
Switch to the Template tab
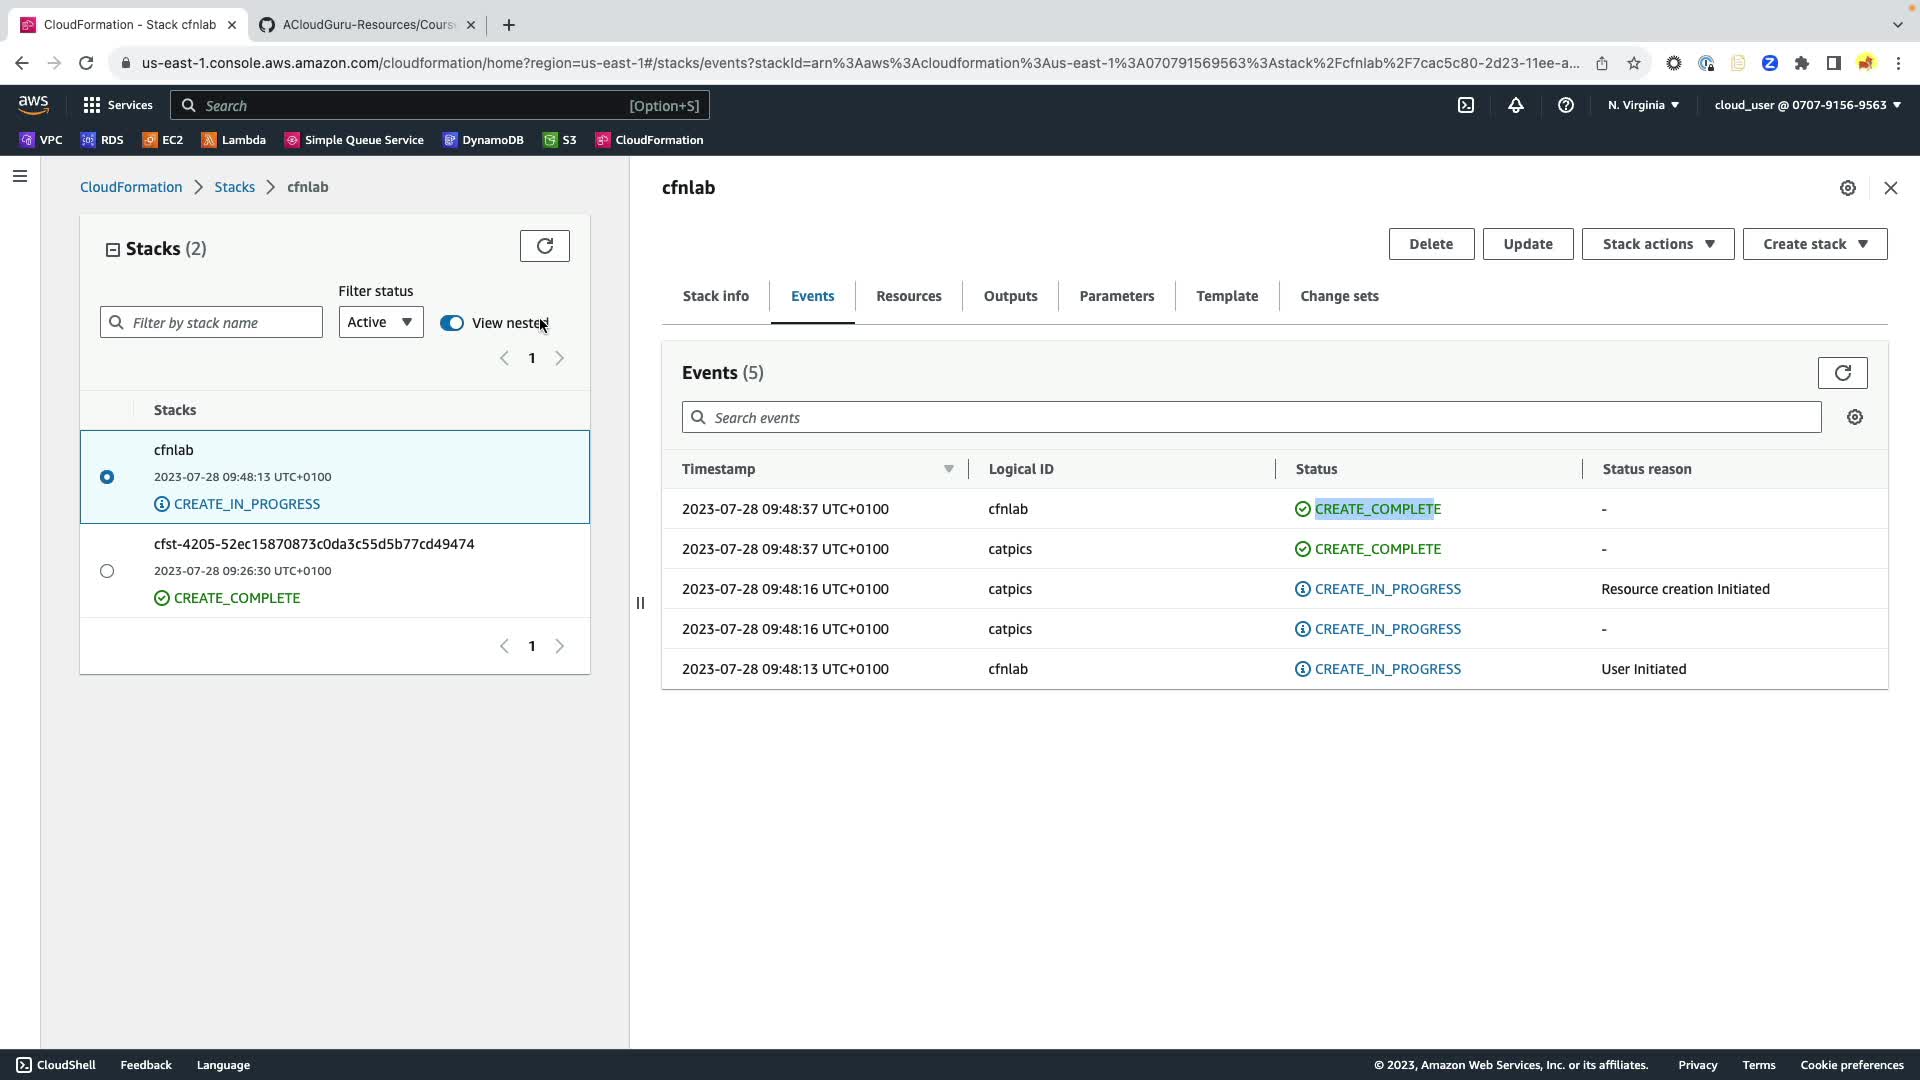pyautogui.click(x=1226, y=296)
